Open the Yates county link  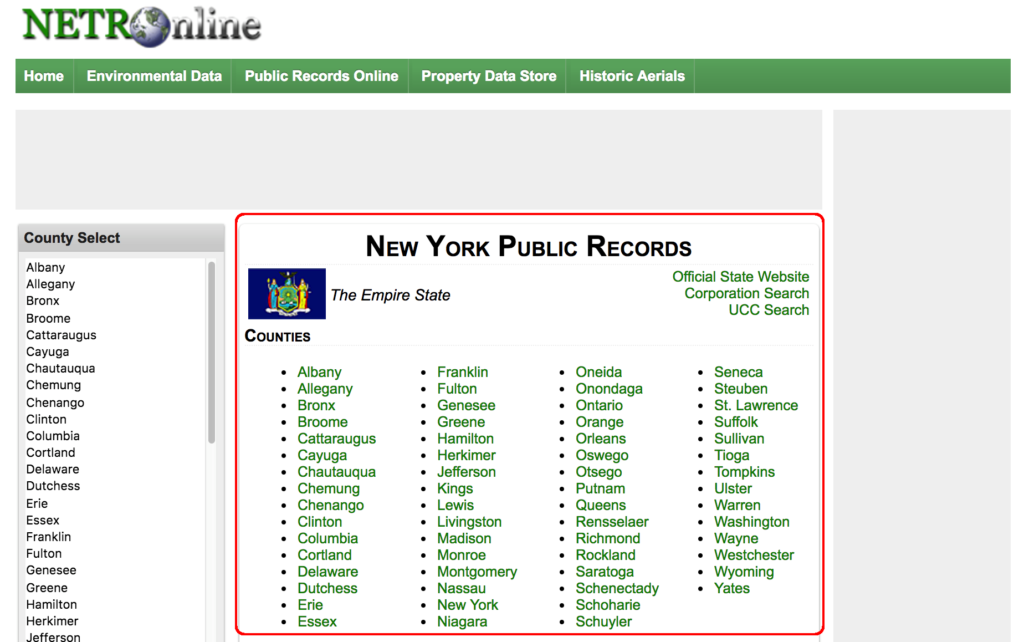(731, 588)
